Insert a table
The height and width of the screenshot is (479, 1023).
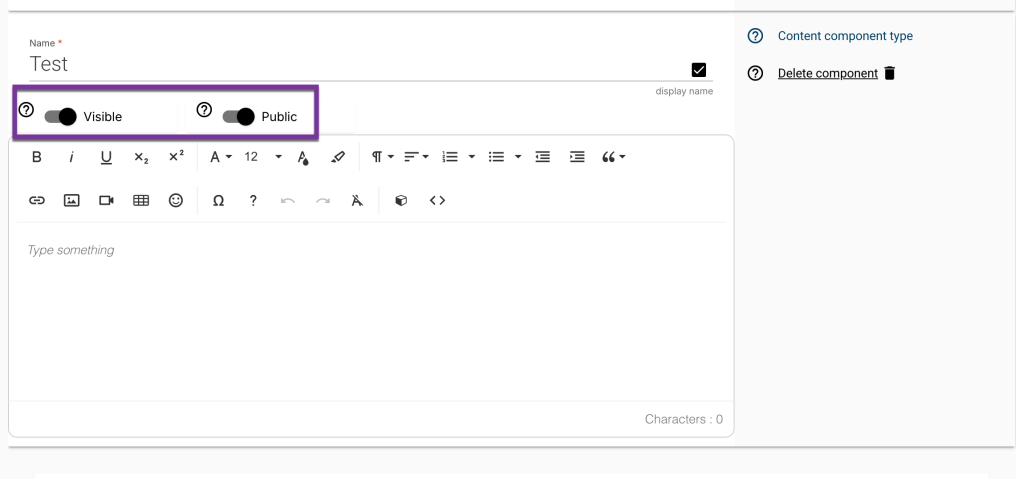[141, 200]
